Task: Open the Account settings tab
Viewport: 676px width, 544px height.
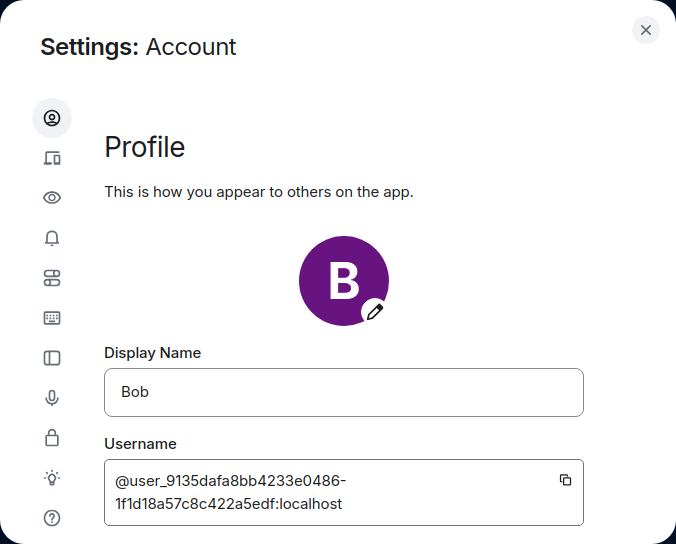Action: click(52, 118)
